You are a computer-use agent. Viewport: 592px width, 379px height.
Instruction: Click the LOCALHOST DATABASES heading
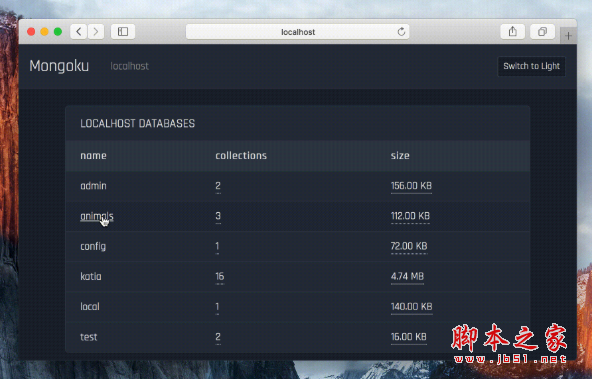[137, 123]
